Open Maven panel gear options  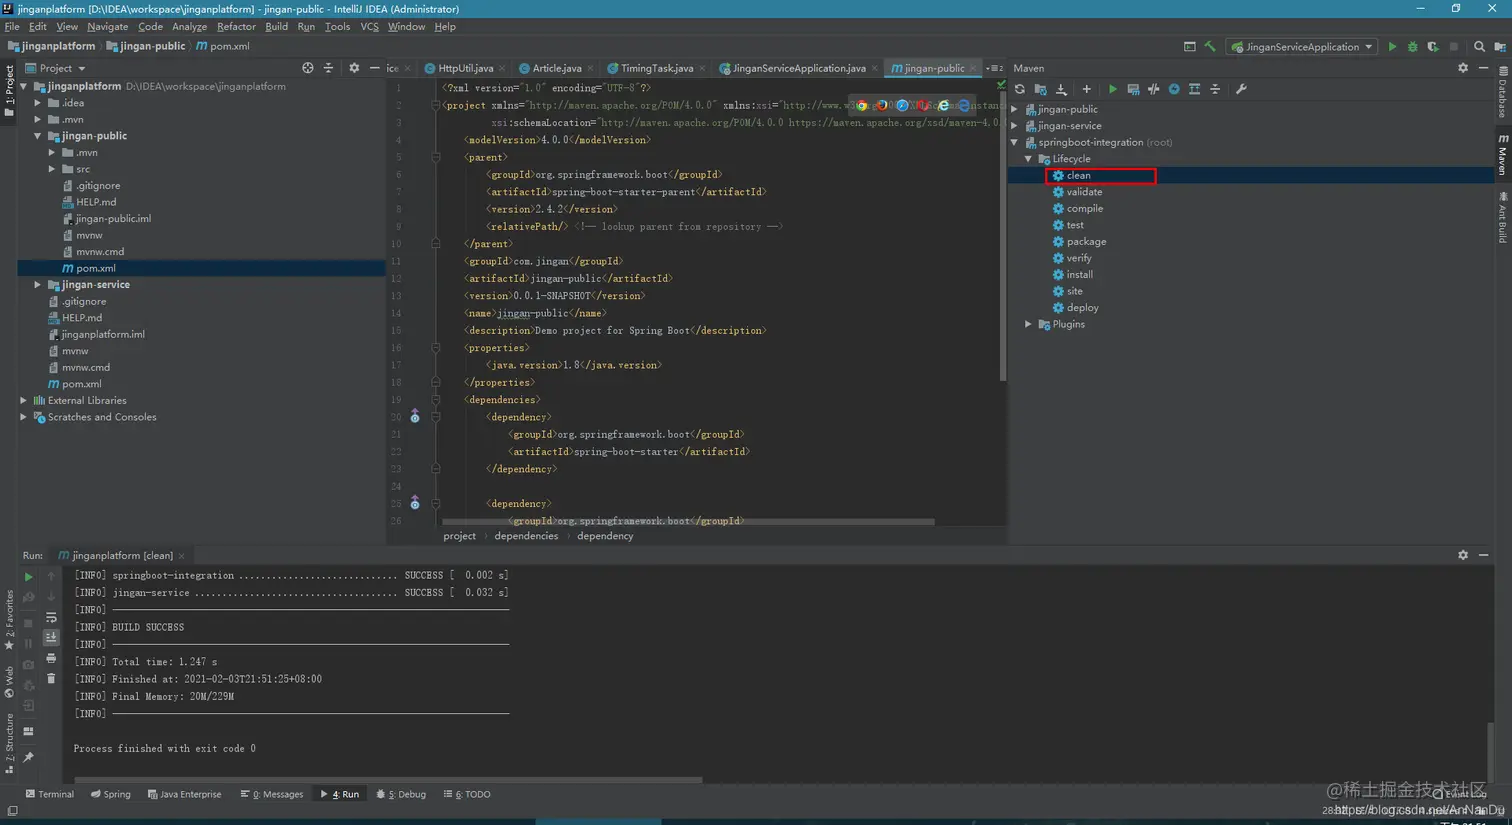[x=1463, y=68]
